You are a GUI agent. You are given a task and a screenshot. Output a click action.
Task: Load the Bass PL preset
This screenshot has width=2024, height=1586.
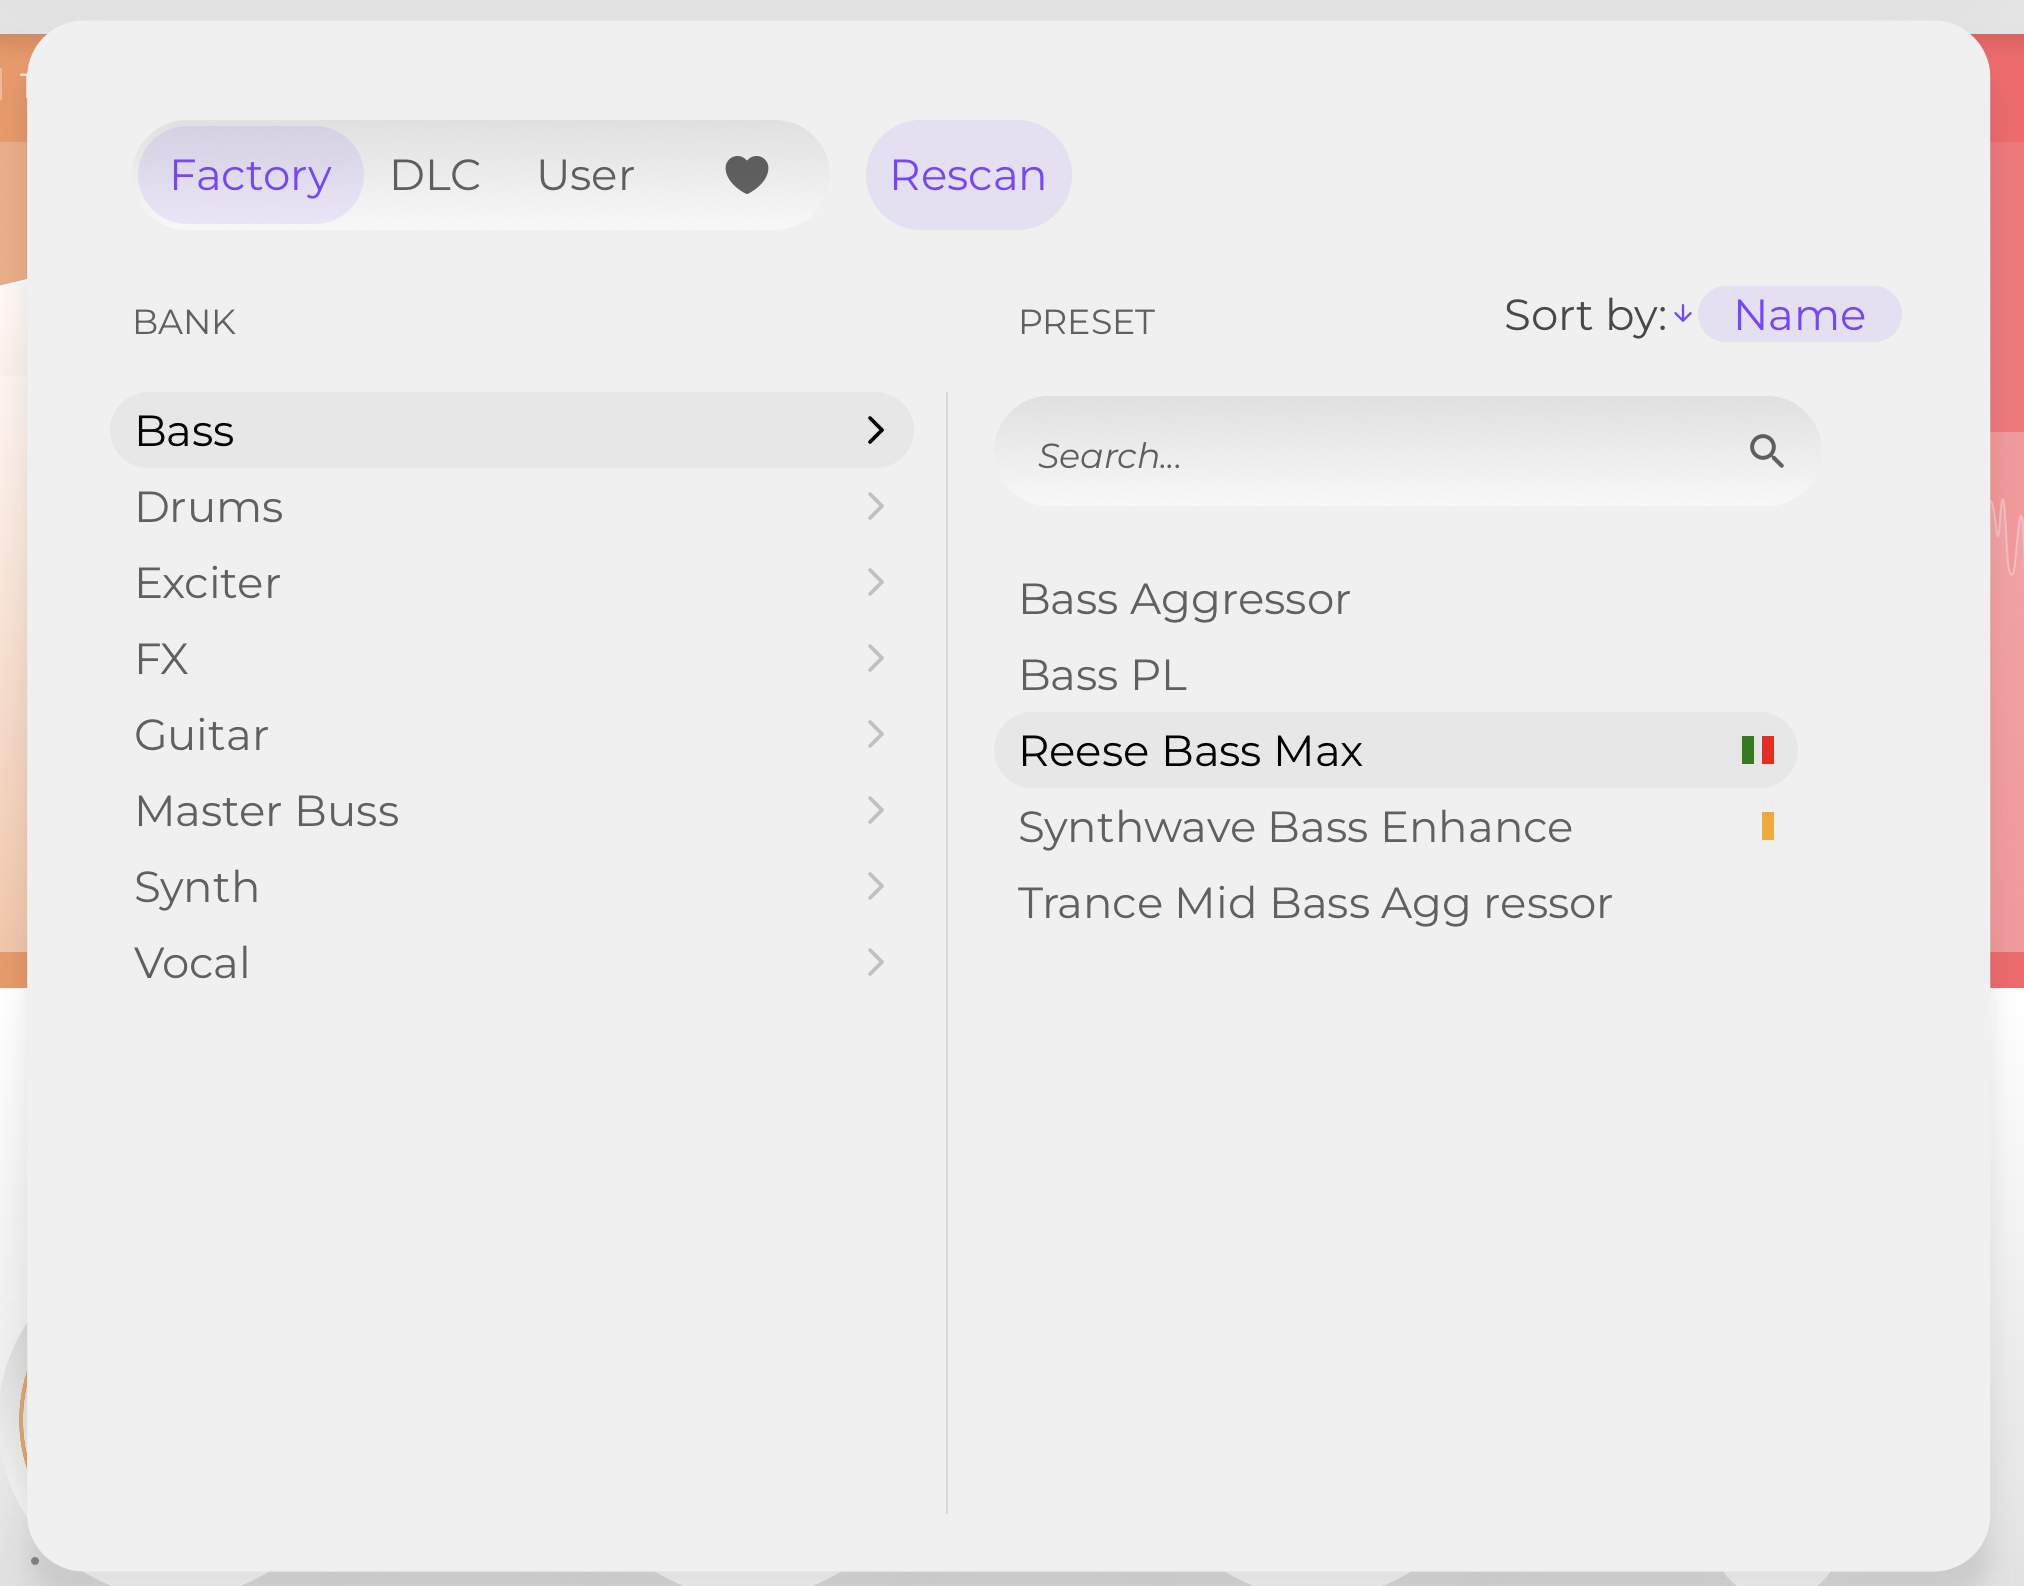1396,674
